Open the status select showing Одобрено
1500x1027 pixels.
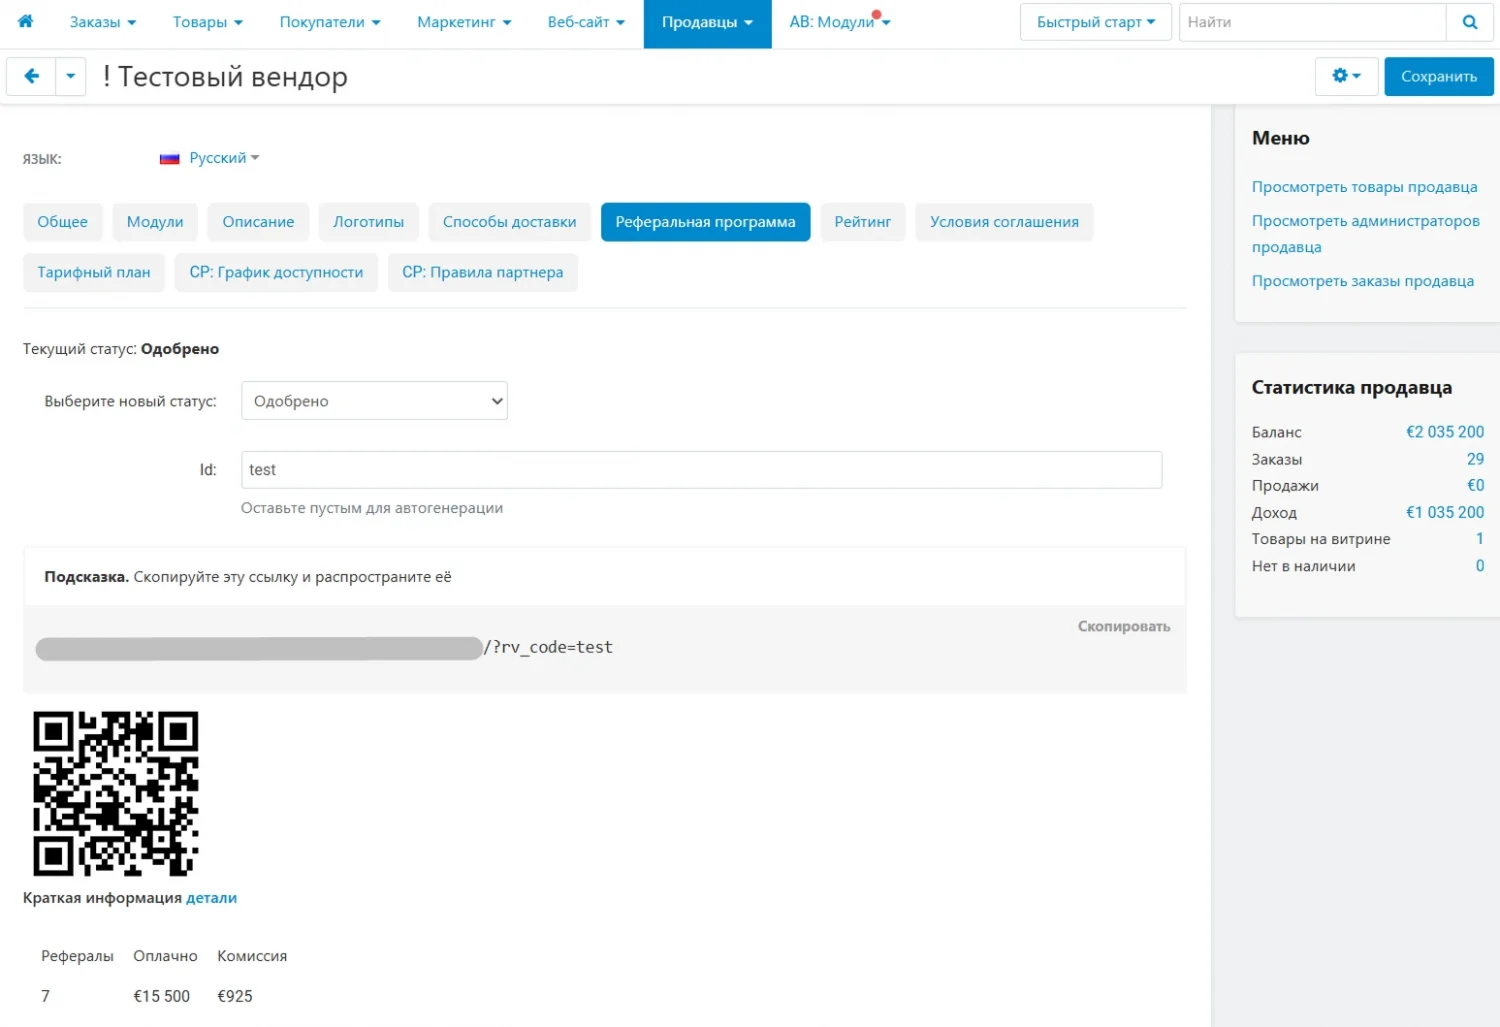(374, 401)
